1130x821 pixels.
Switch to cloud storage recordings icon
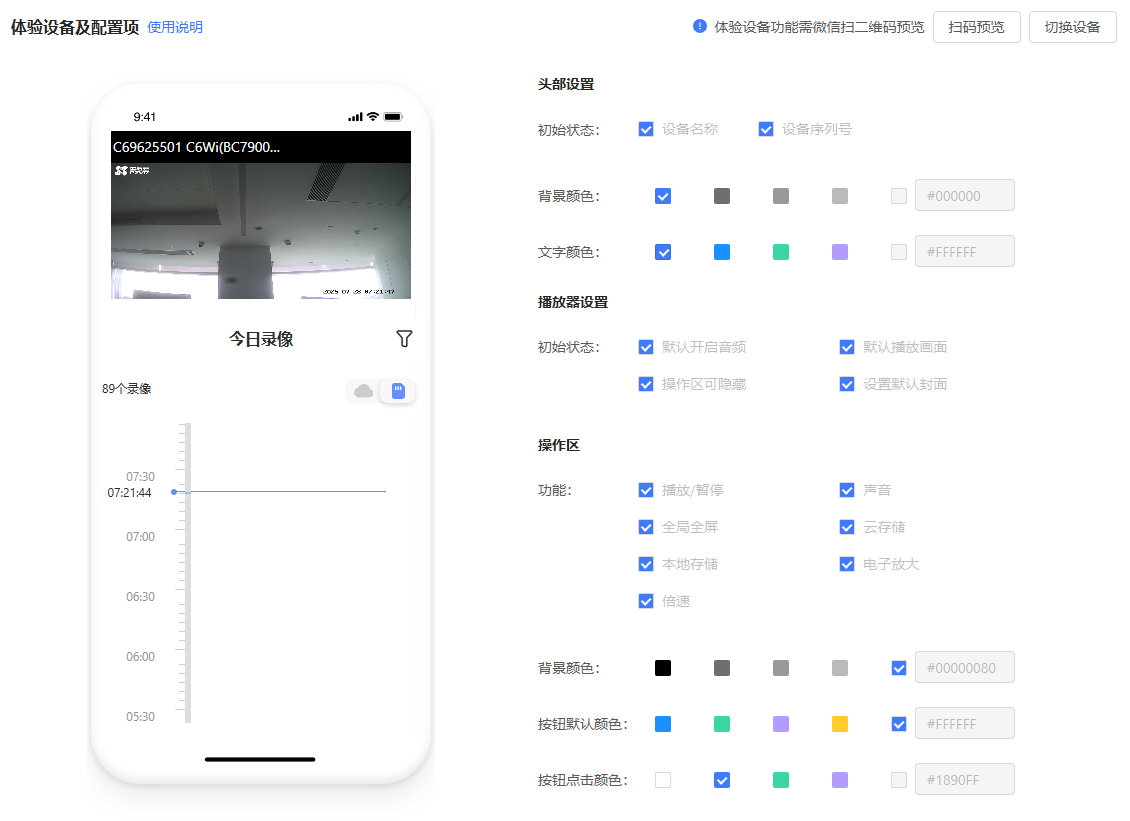point(363,391)
